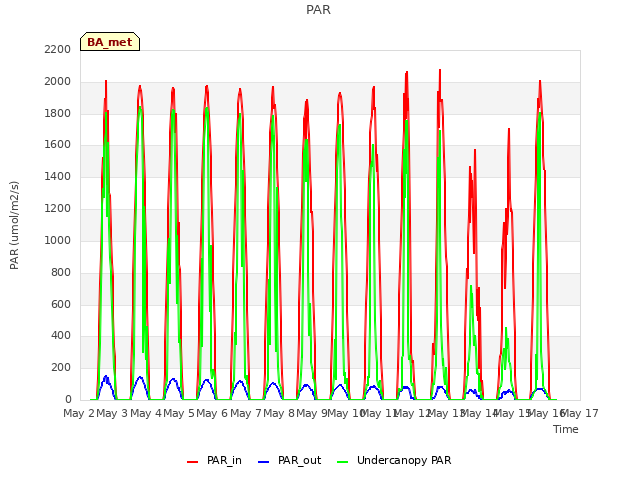Click the May 17 x-axis date label
640x480 pixels.
click(580, 413)
